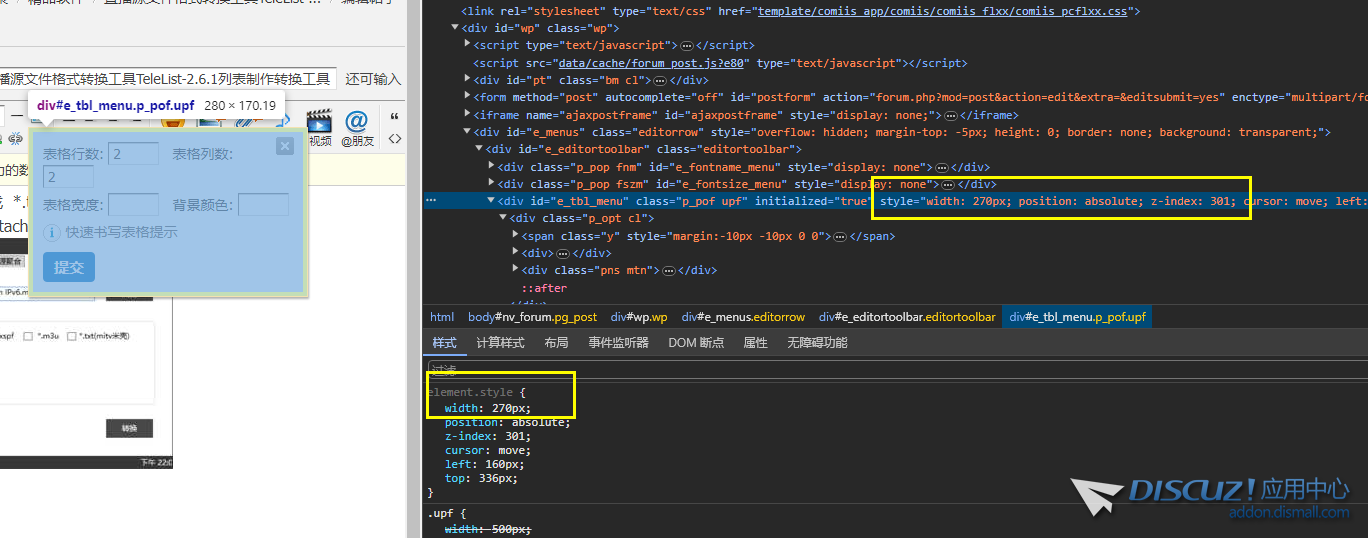Click the 表格行数 input field
This screenshot has width=1368, height=538.
click(134, 154)
